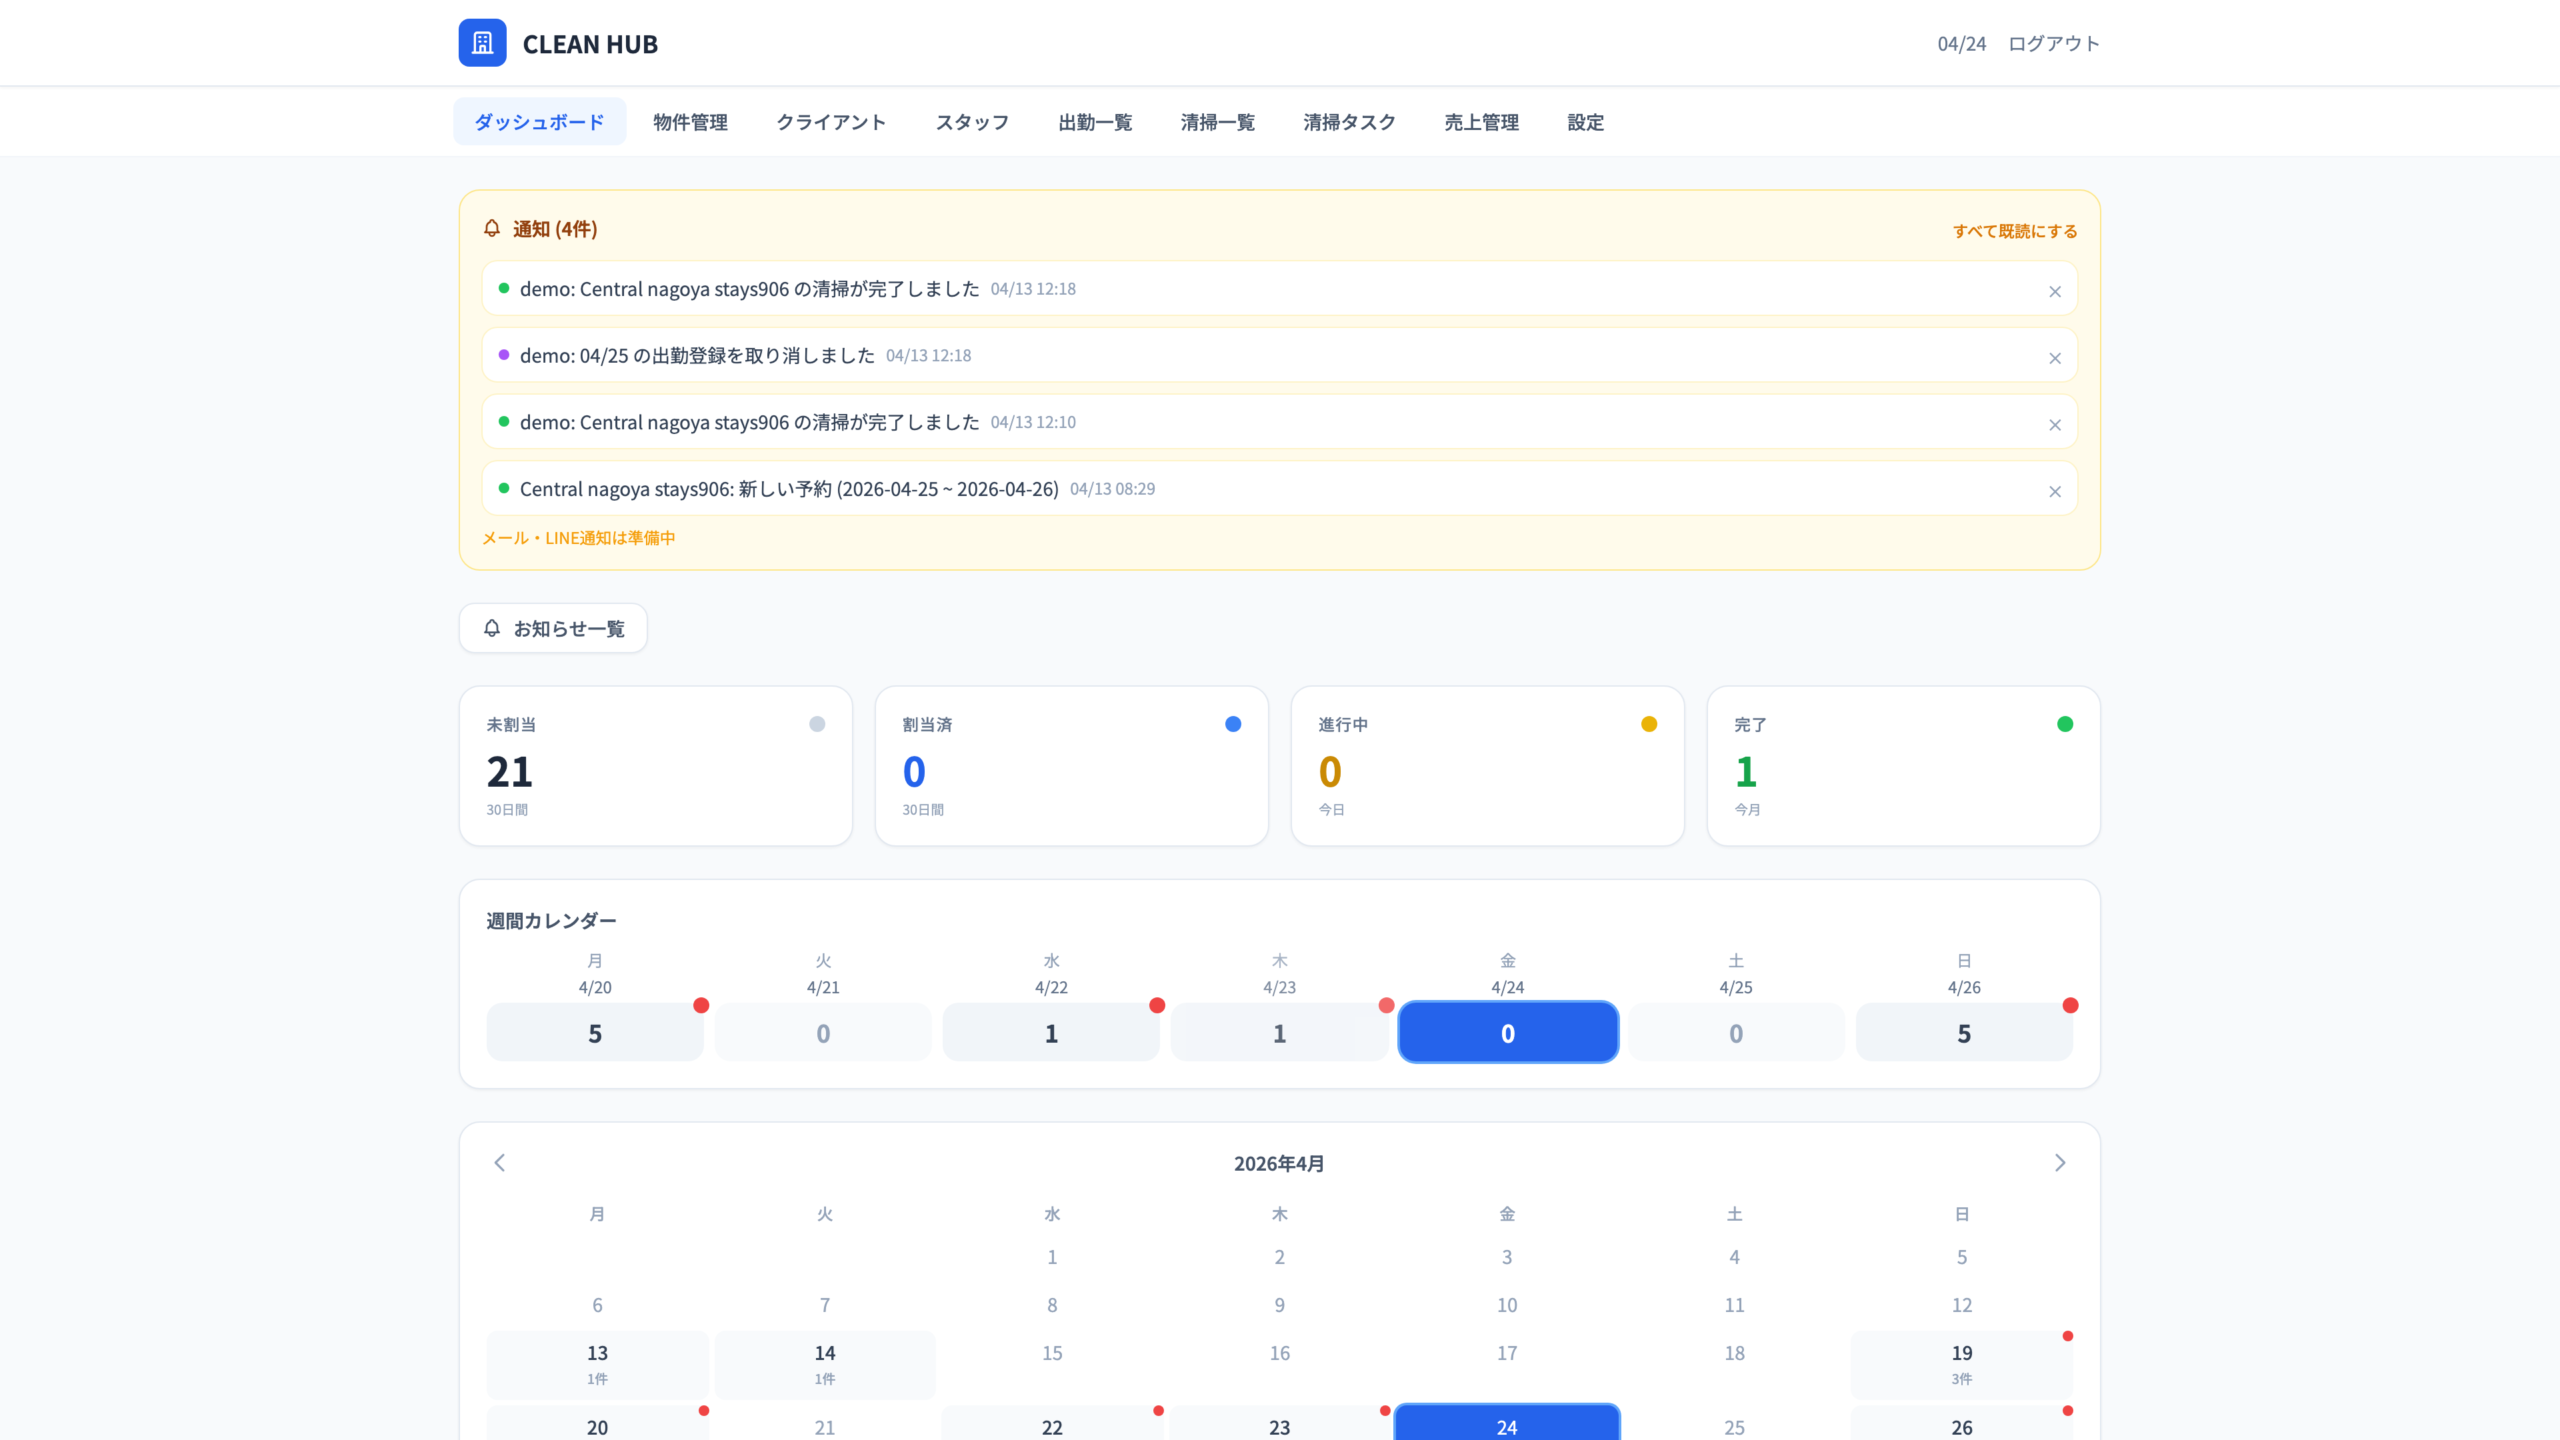2560x1440 pixels.
Task: Select day 18 in monthly calendar
Action: click(1735, 1353)
